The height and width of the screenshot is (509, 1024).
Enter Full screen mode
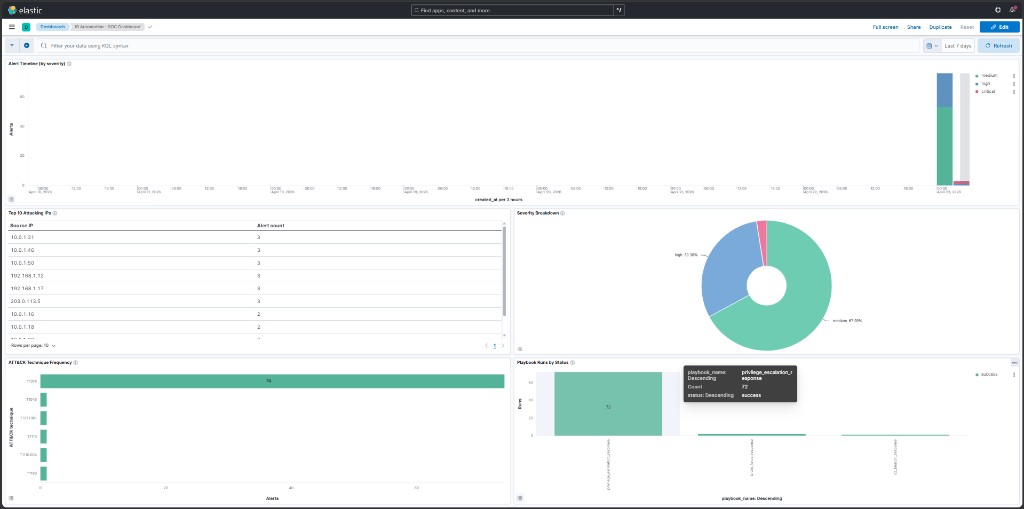pyautogui.click(x=886, y=27)
